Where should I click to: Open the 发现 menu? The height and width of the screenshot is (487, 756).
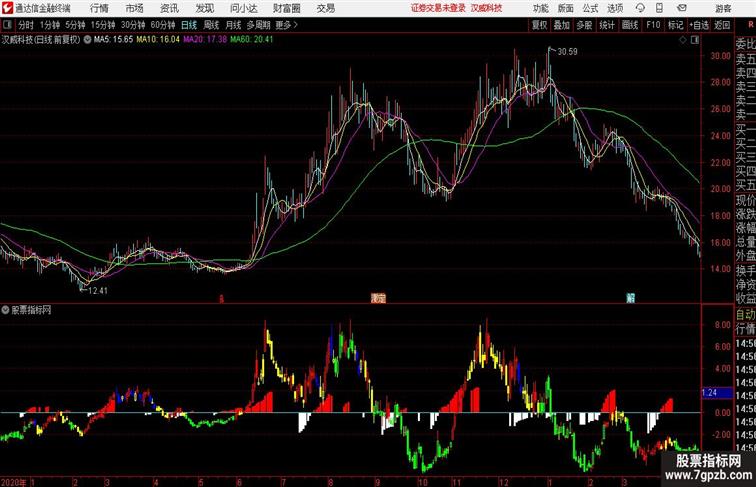click(x=204, y=8)
